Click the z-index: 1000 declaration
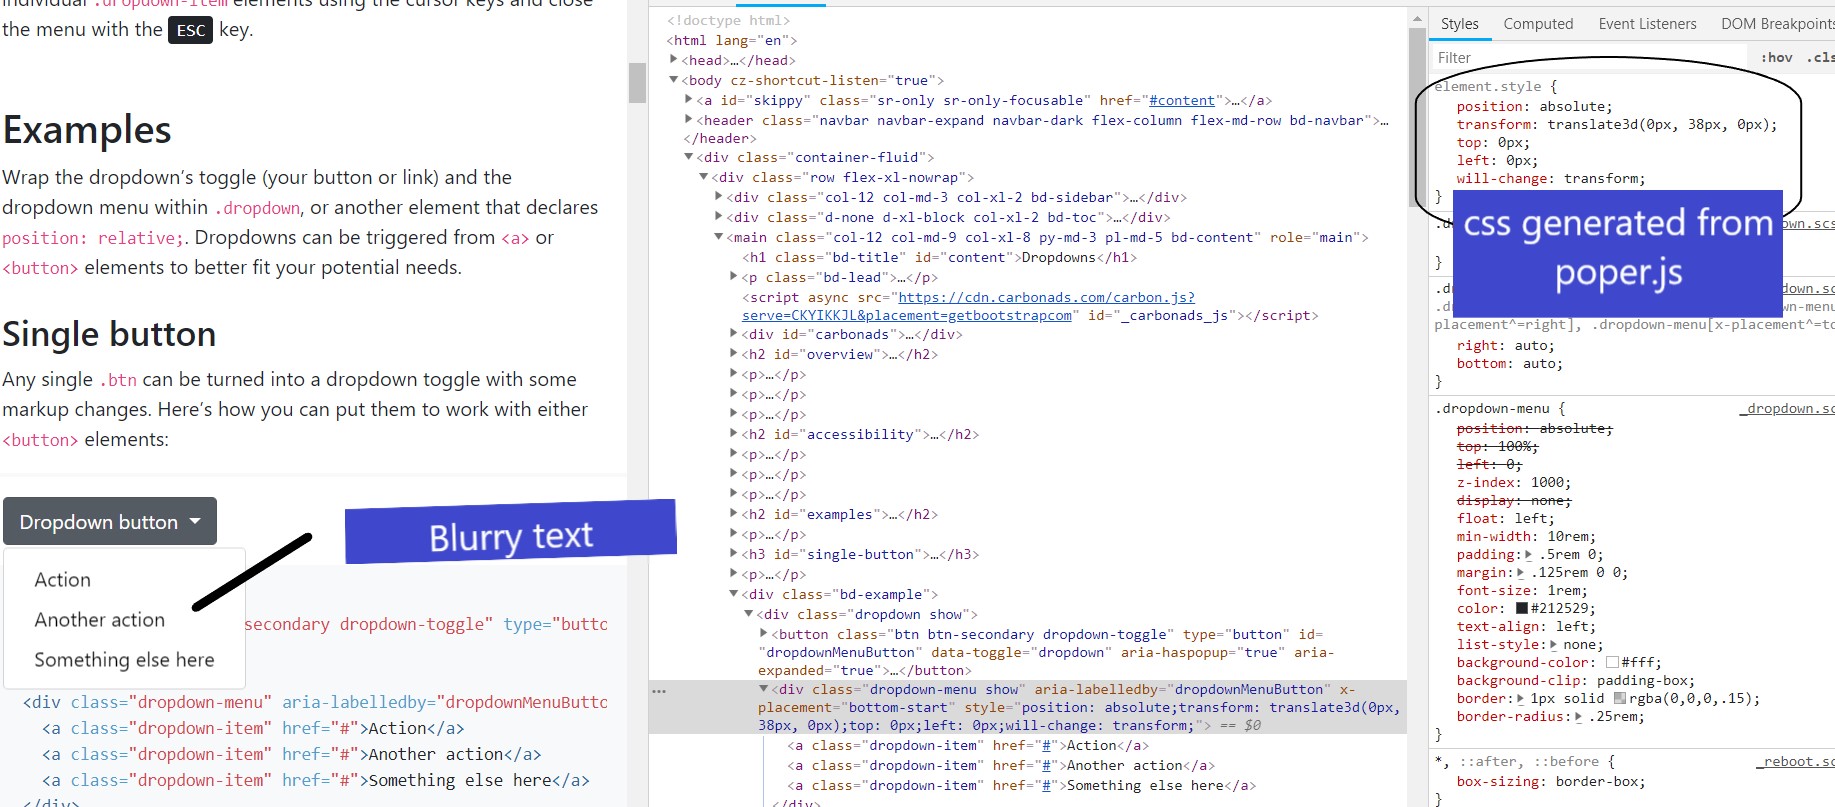The width and height of the screenshot is (1835, 807). pos(1514,482)
